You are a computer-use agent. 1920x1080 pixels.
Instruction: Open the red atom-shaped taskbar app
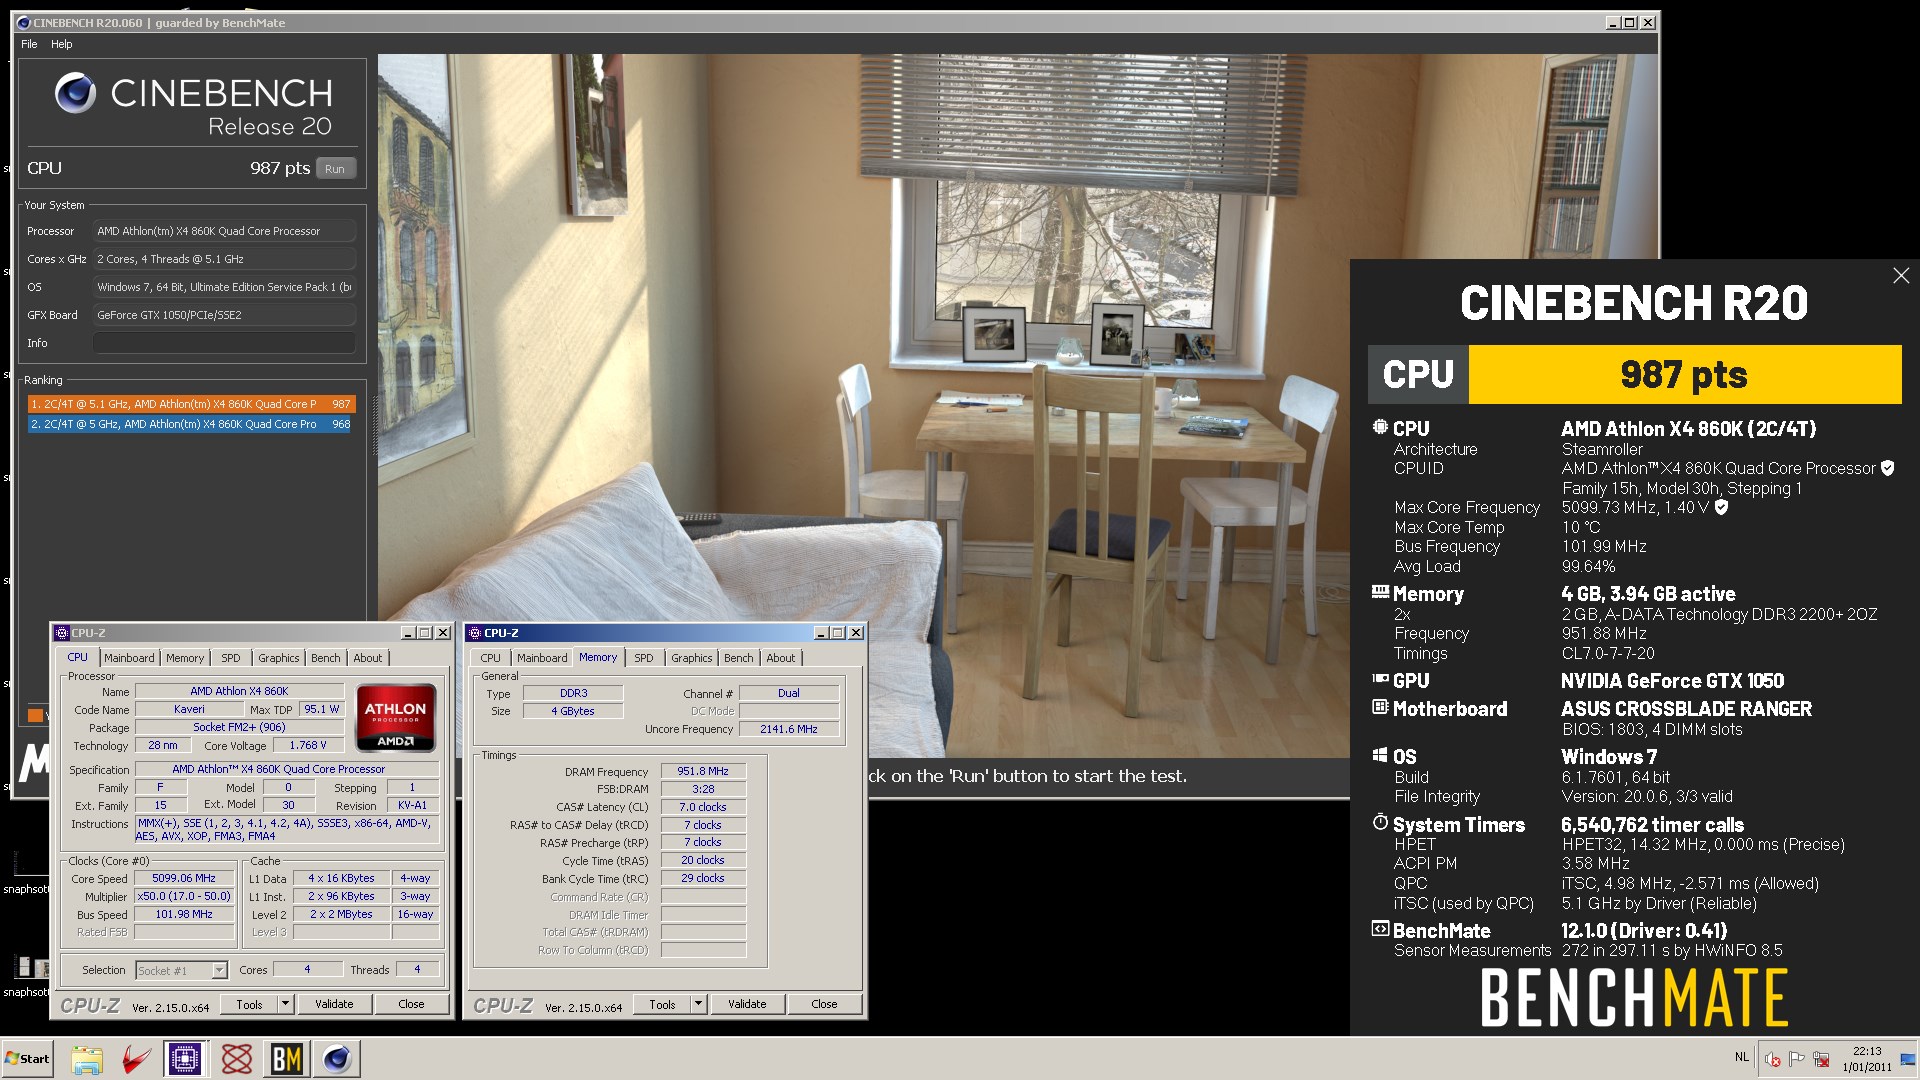pos(237,1059)
